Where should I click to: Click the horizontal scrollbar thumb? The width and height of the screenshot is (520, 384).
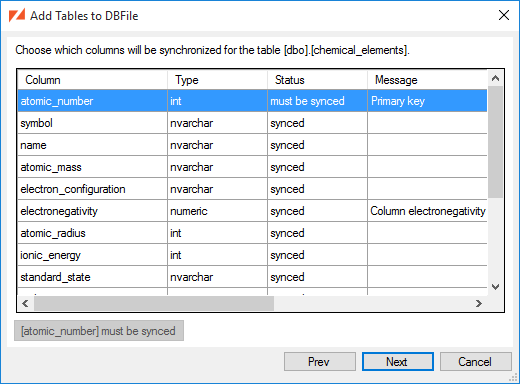pos(154,303)
